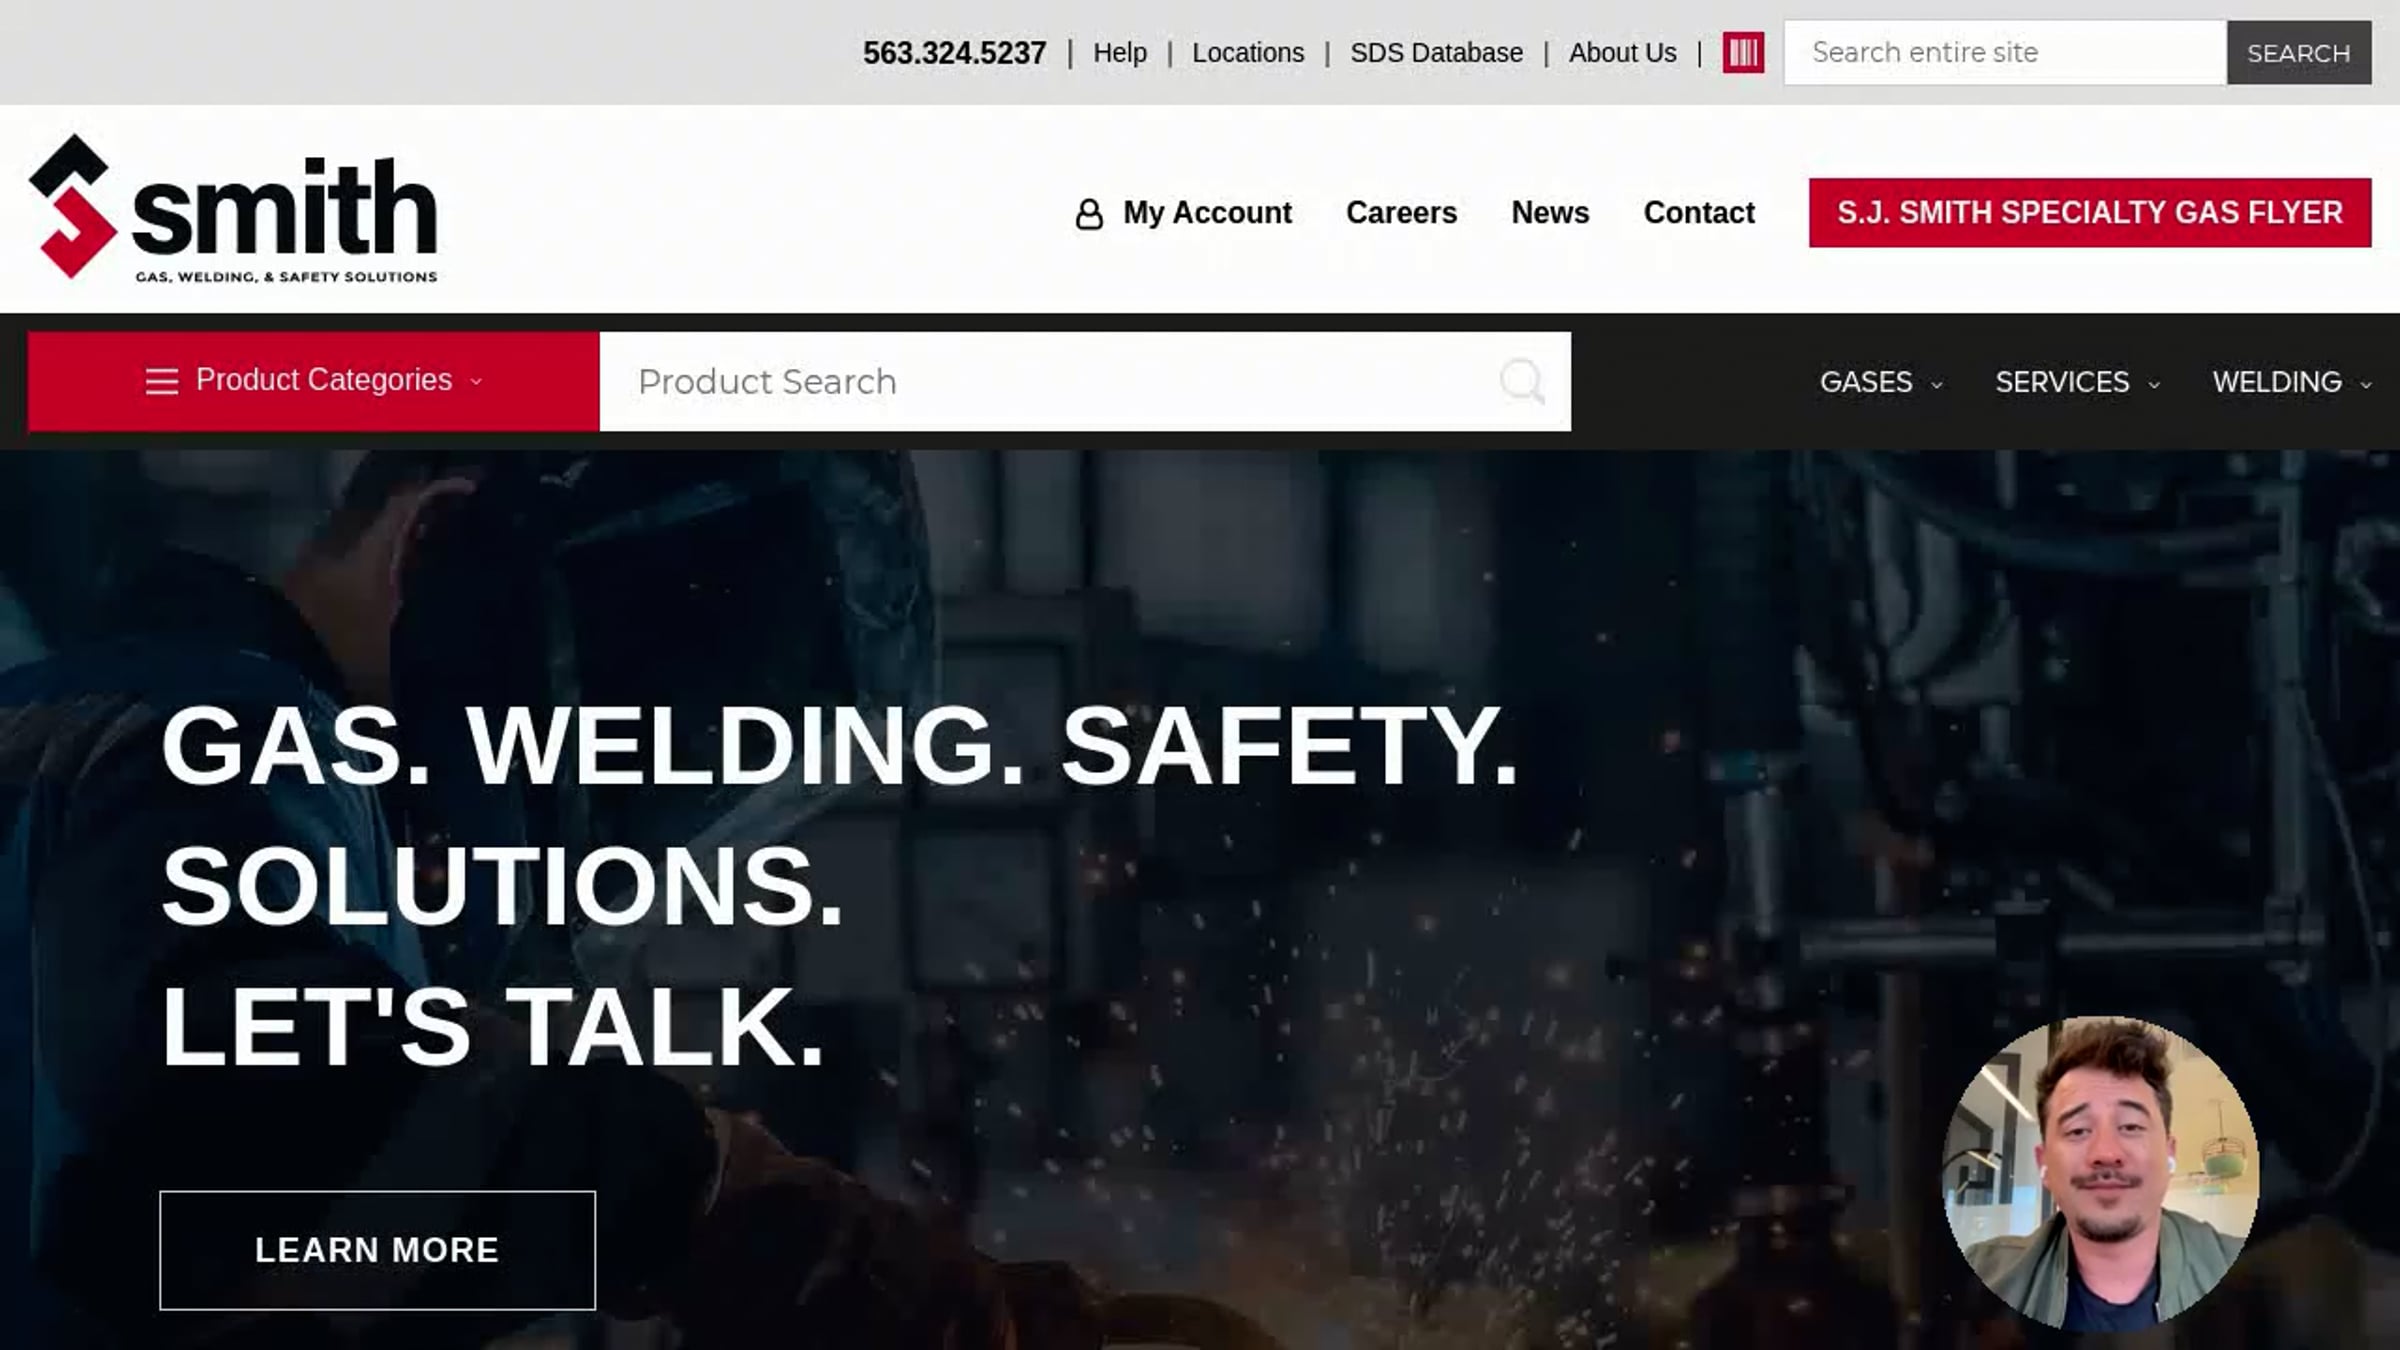The width and height of the screenshot is (2400, 1350).
Task: Open the SDS Database link
Action: [1436, 52]
